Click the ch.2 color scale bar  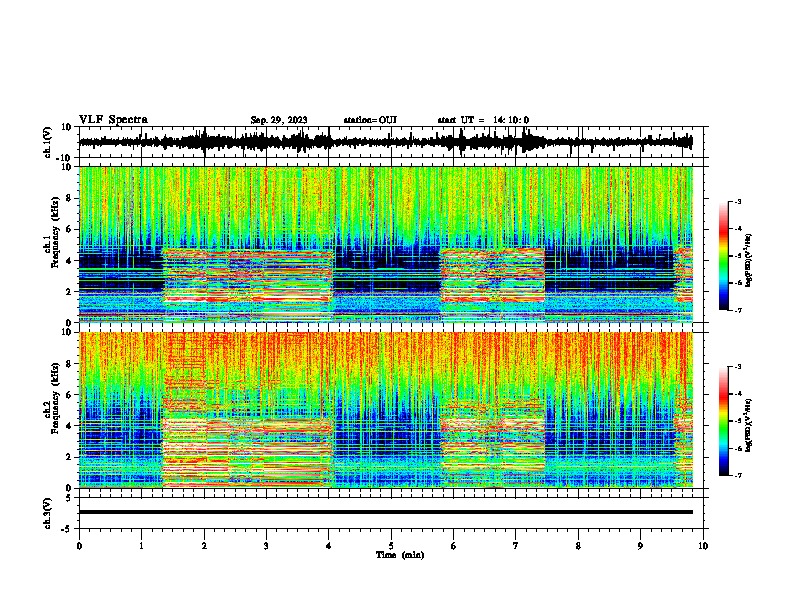[723, 421]
